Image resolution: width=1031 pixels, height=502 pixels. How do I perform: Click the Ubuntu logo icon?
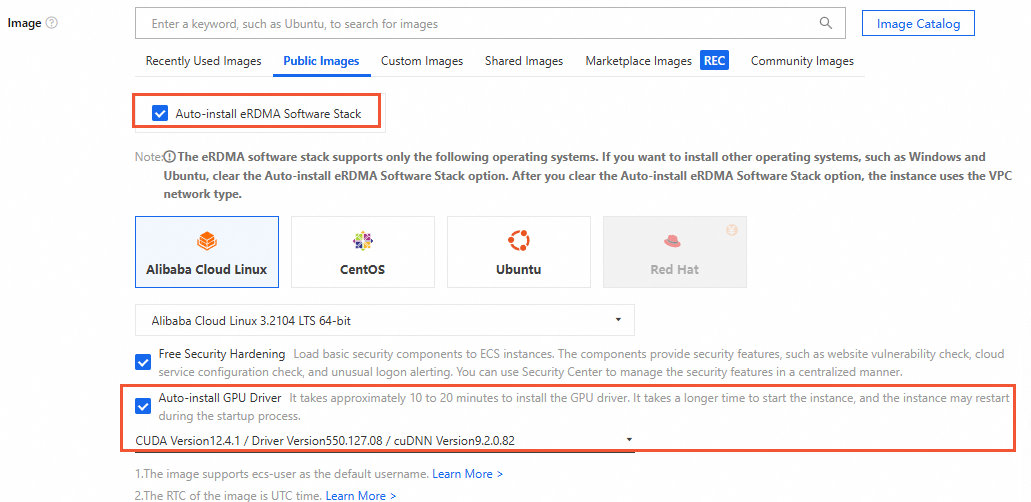(519, 241)
